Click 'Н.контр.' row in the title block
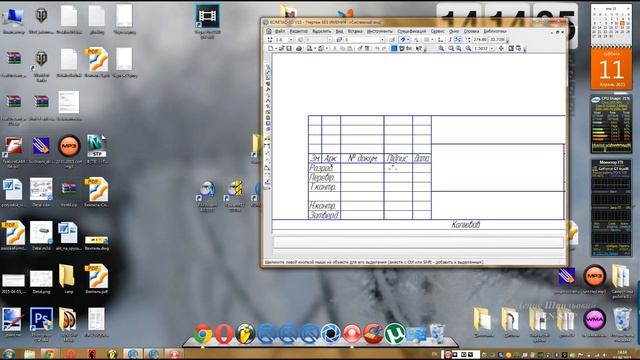The image size is (640, 360). (x=322, y=205)
